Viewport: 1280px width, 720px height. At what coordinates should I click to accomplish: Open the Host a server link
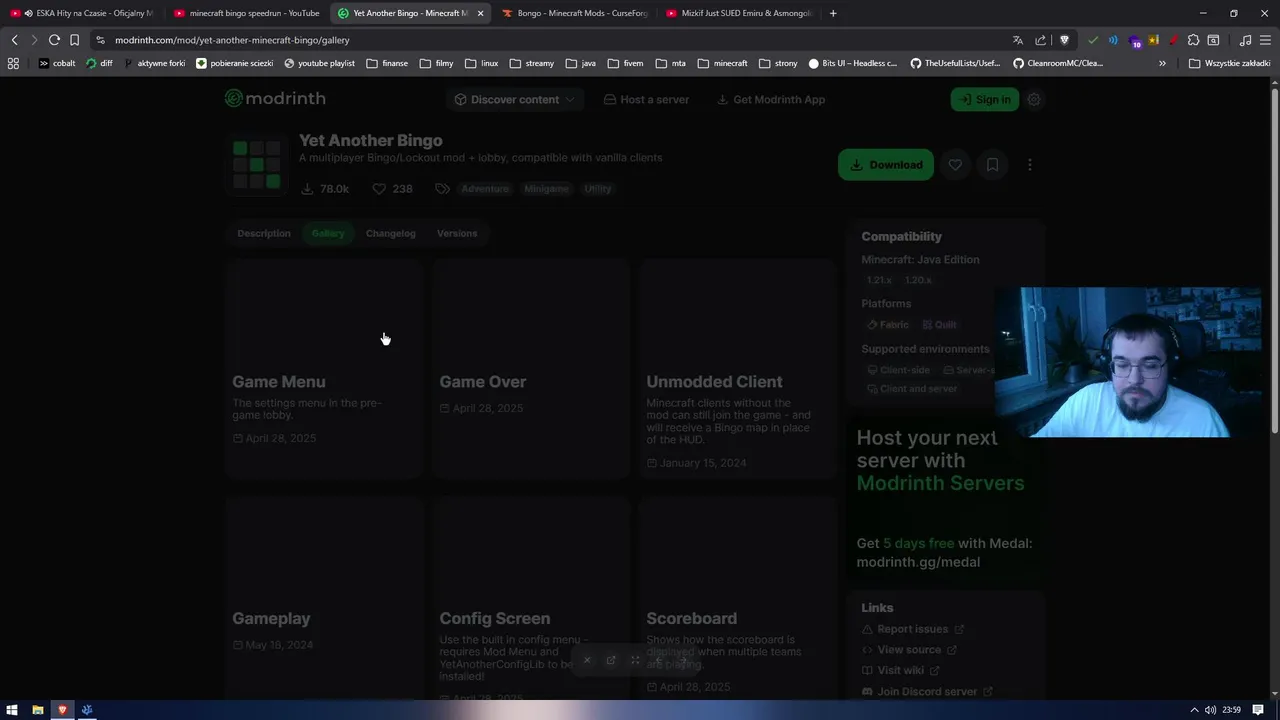pyautogui.click(x=645, y=99)
